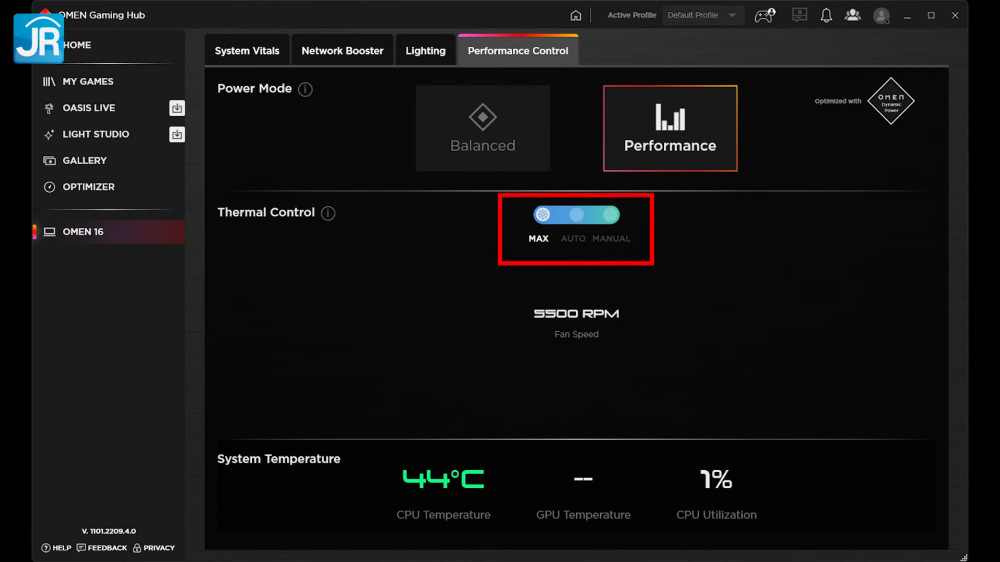Viewport: 1000px width, 562px height.
Task: Select the Balanced power mode
Action: [483, 128]
